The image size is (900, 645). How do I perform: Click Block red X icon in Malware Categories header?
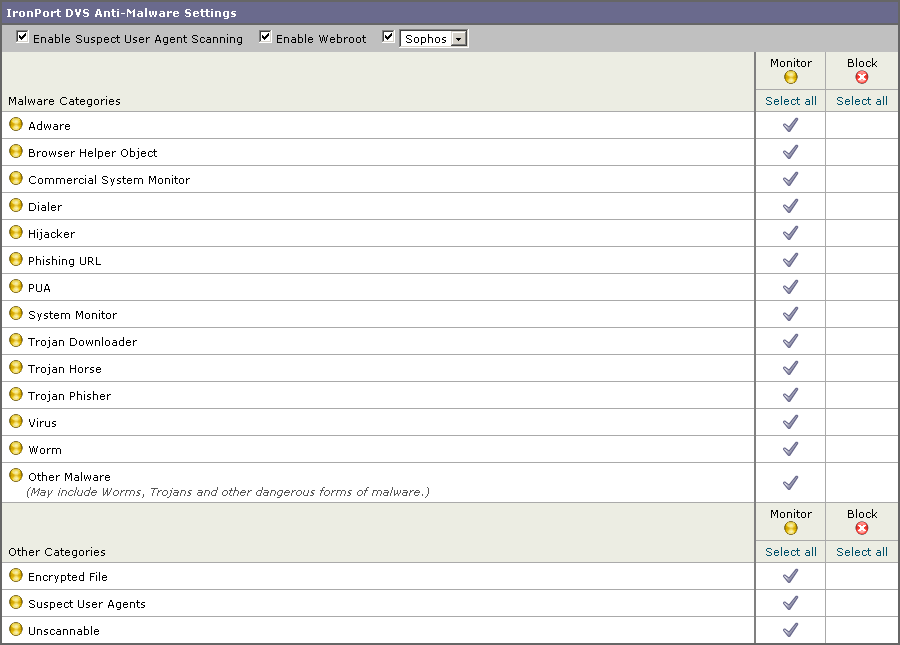pyautogui.click(x=862, y=77)
